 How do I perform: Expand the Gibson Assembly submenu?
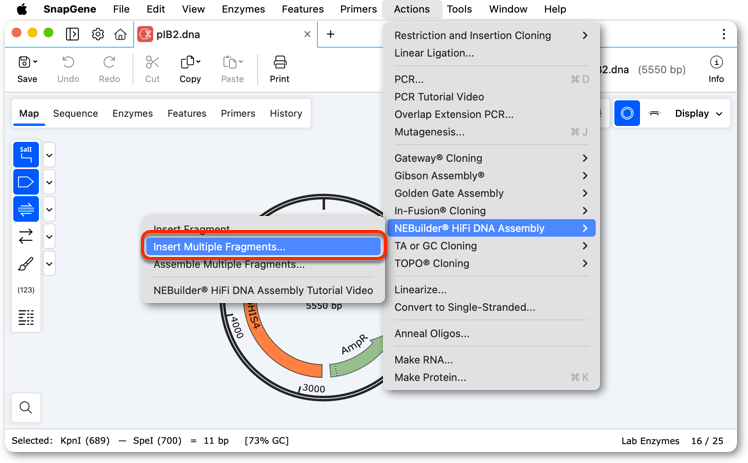491,175
